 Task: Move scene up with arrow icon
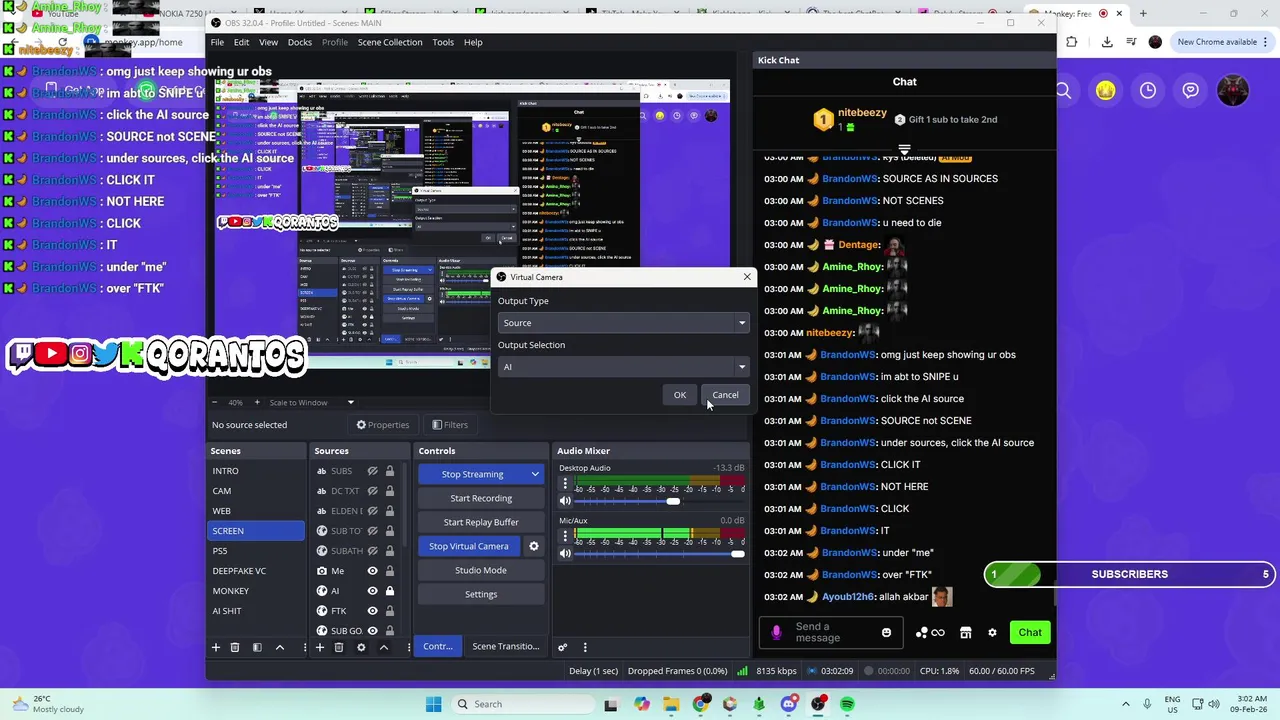pos(280,647)
